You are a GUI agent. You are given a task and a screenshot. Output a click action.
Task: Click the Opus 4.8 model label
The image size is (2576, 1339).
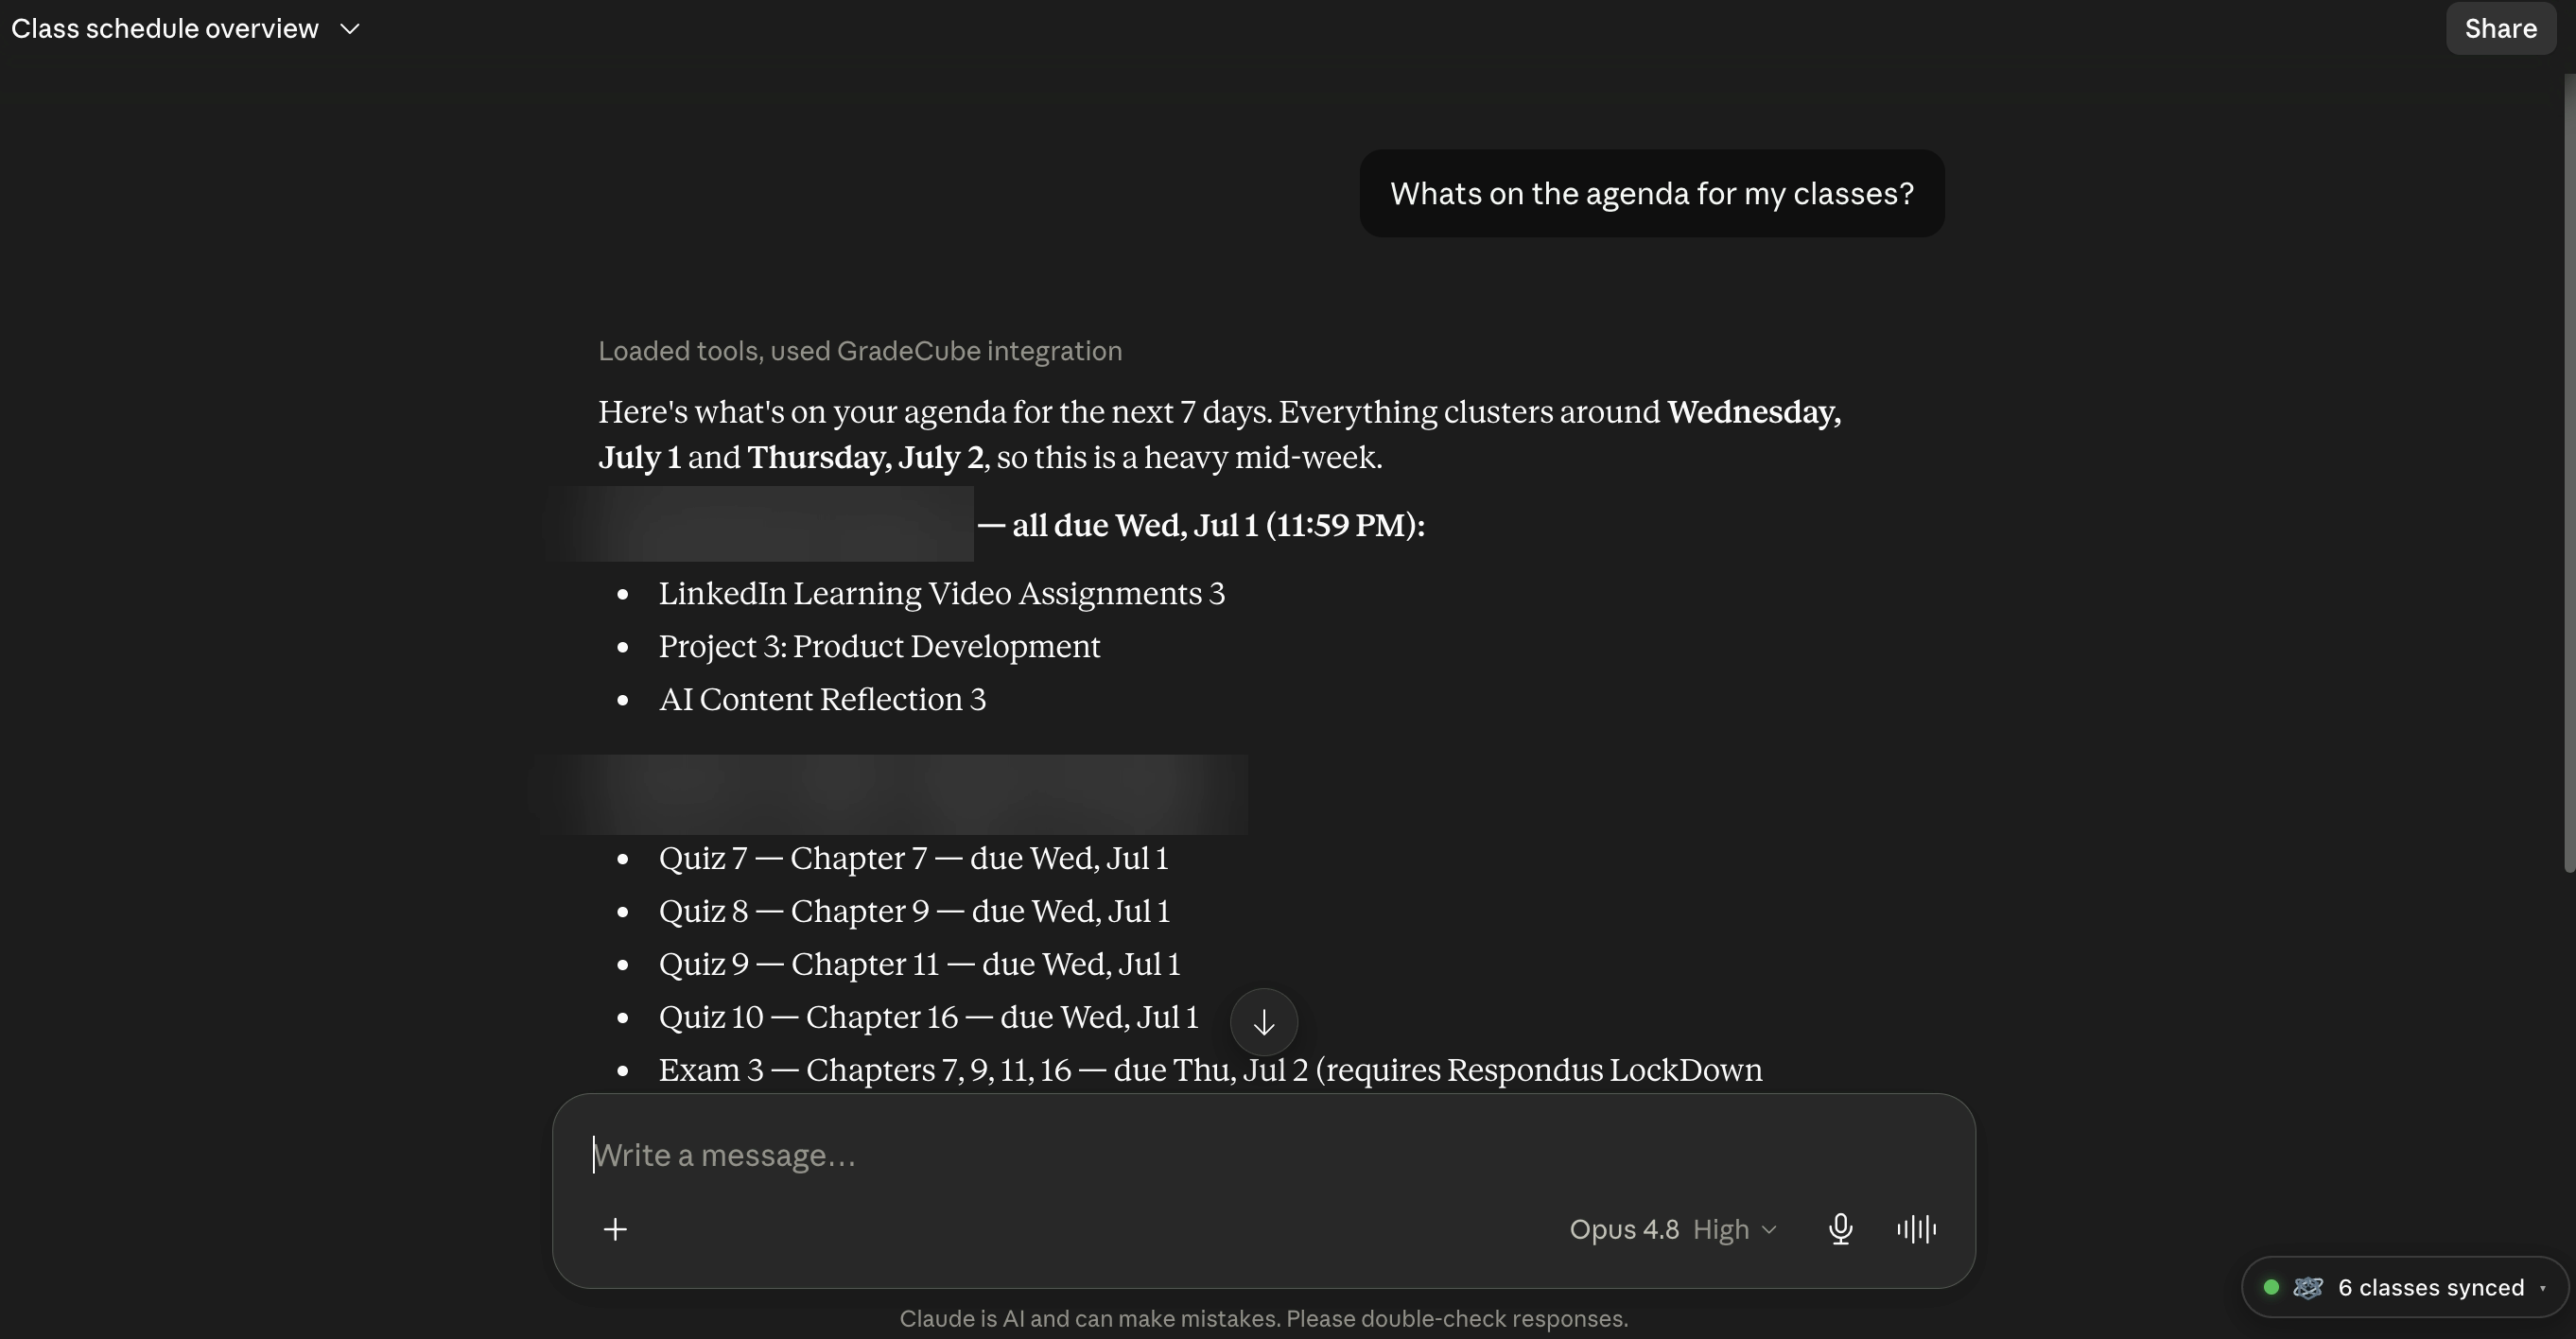coord(1624,1229)
